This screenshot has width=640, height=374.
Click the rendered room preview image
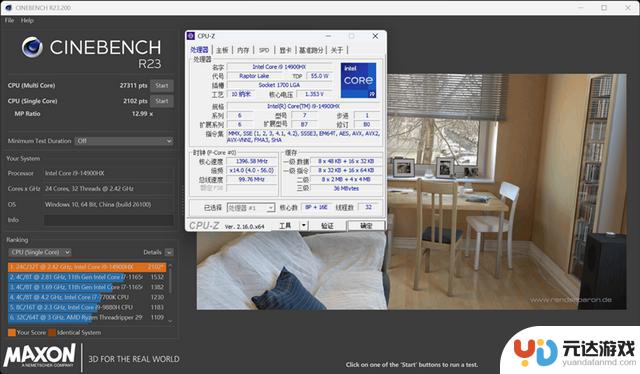pos(411,192)
